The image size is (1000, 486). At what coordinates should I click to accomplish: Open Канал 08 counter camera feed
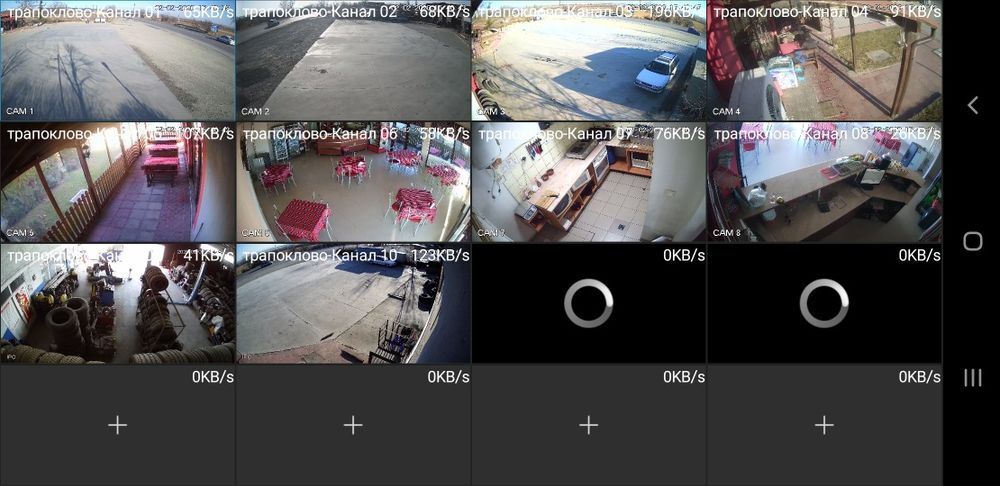coord(825,182)
